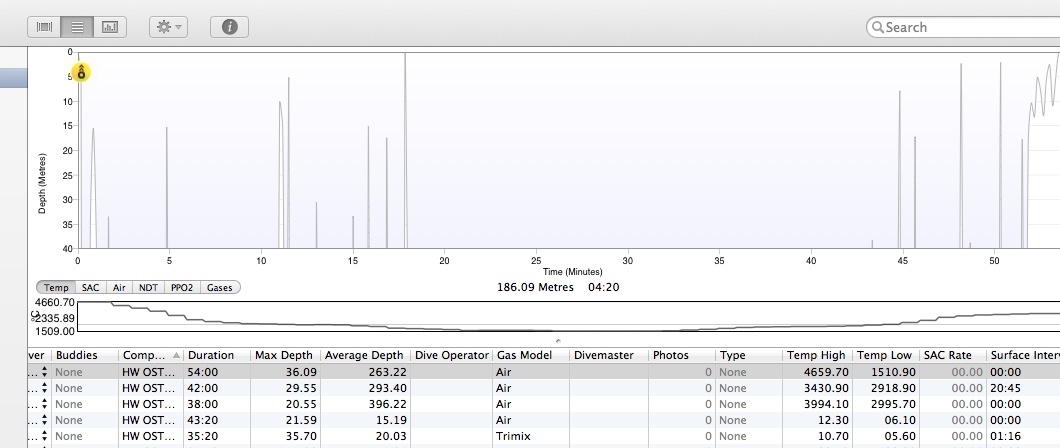Click the yellow ascent warning marker
Image resolution: width=1060 pixels, height=448 pixels.
82,72
